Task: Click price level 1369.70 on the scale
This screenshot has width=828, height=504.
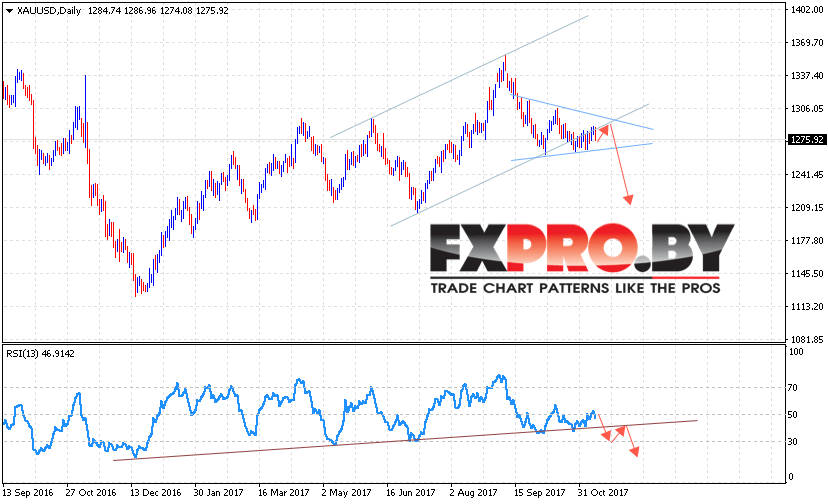Action: (807, 42)
